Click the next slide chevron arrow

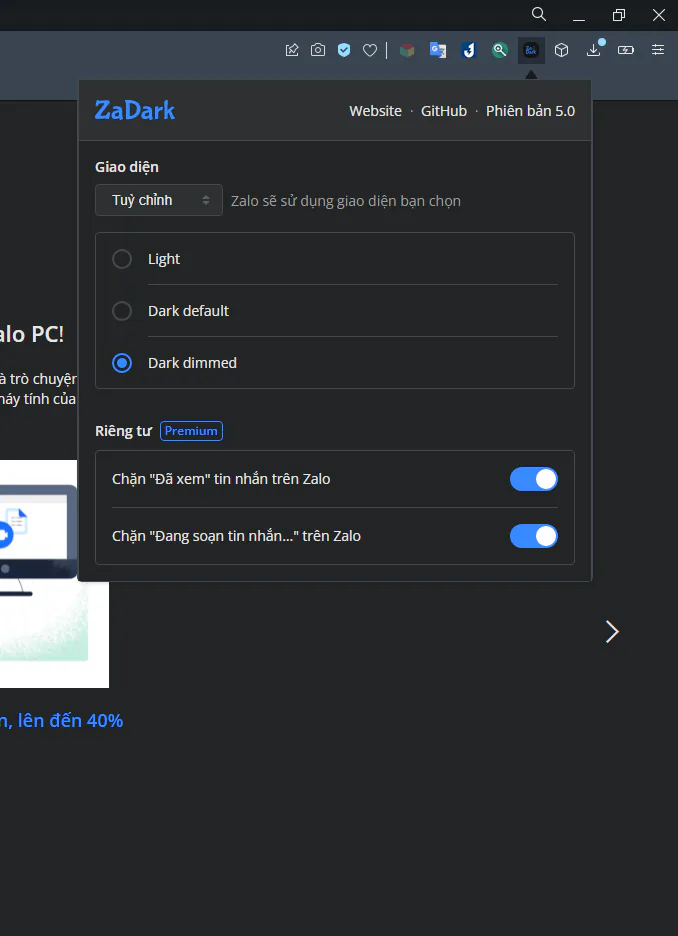612,632
